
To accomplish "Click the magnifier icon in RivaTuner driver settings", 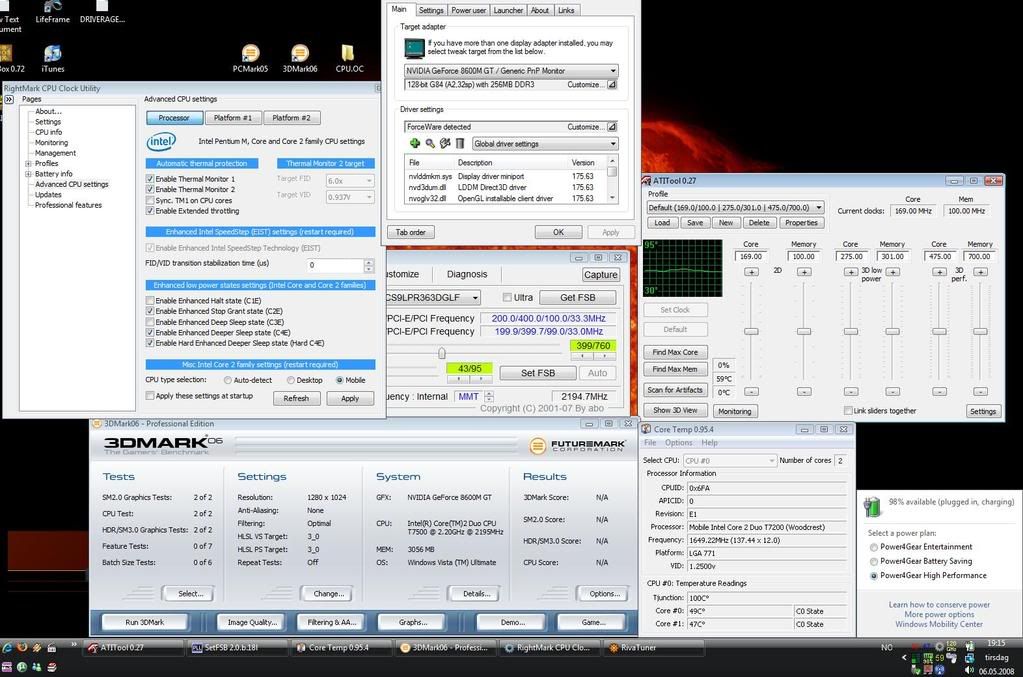I will 430,143.
